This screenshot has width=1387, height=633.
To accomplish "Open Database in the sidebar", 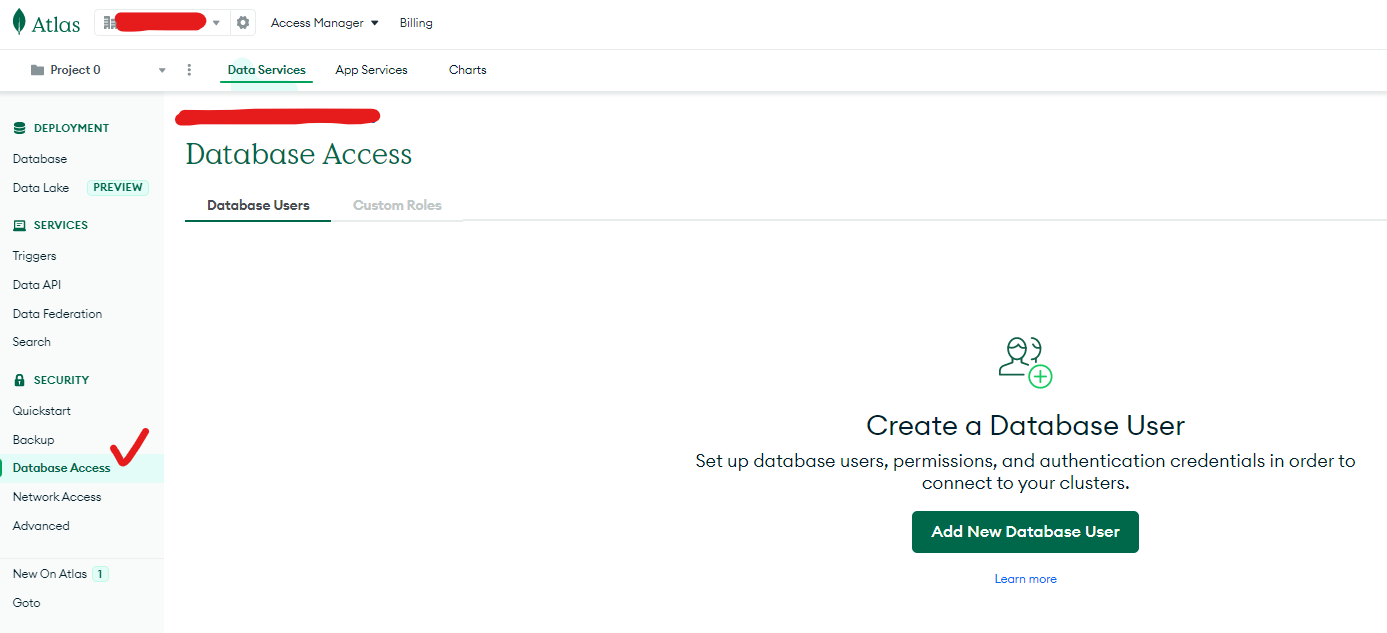I will [x=40, y=159].
